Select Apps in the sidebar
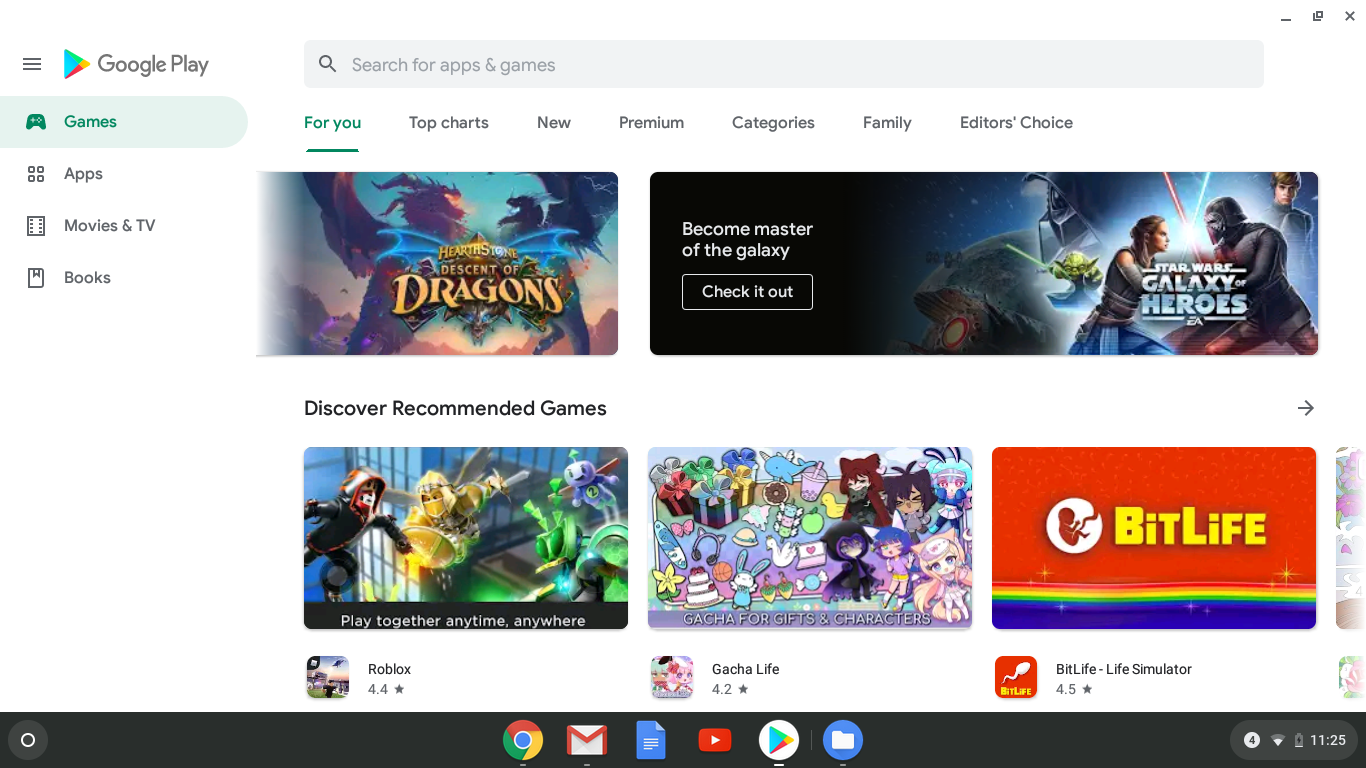Viewport: 1366px width, 768px height. click(x=83, y=174)
